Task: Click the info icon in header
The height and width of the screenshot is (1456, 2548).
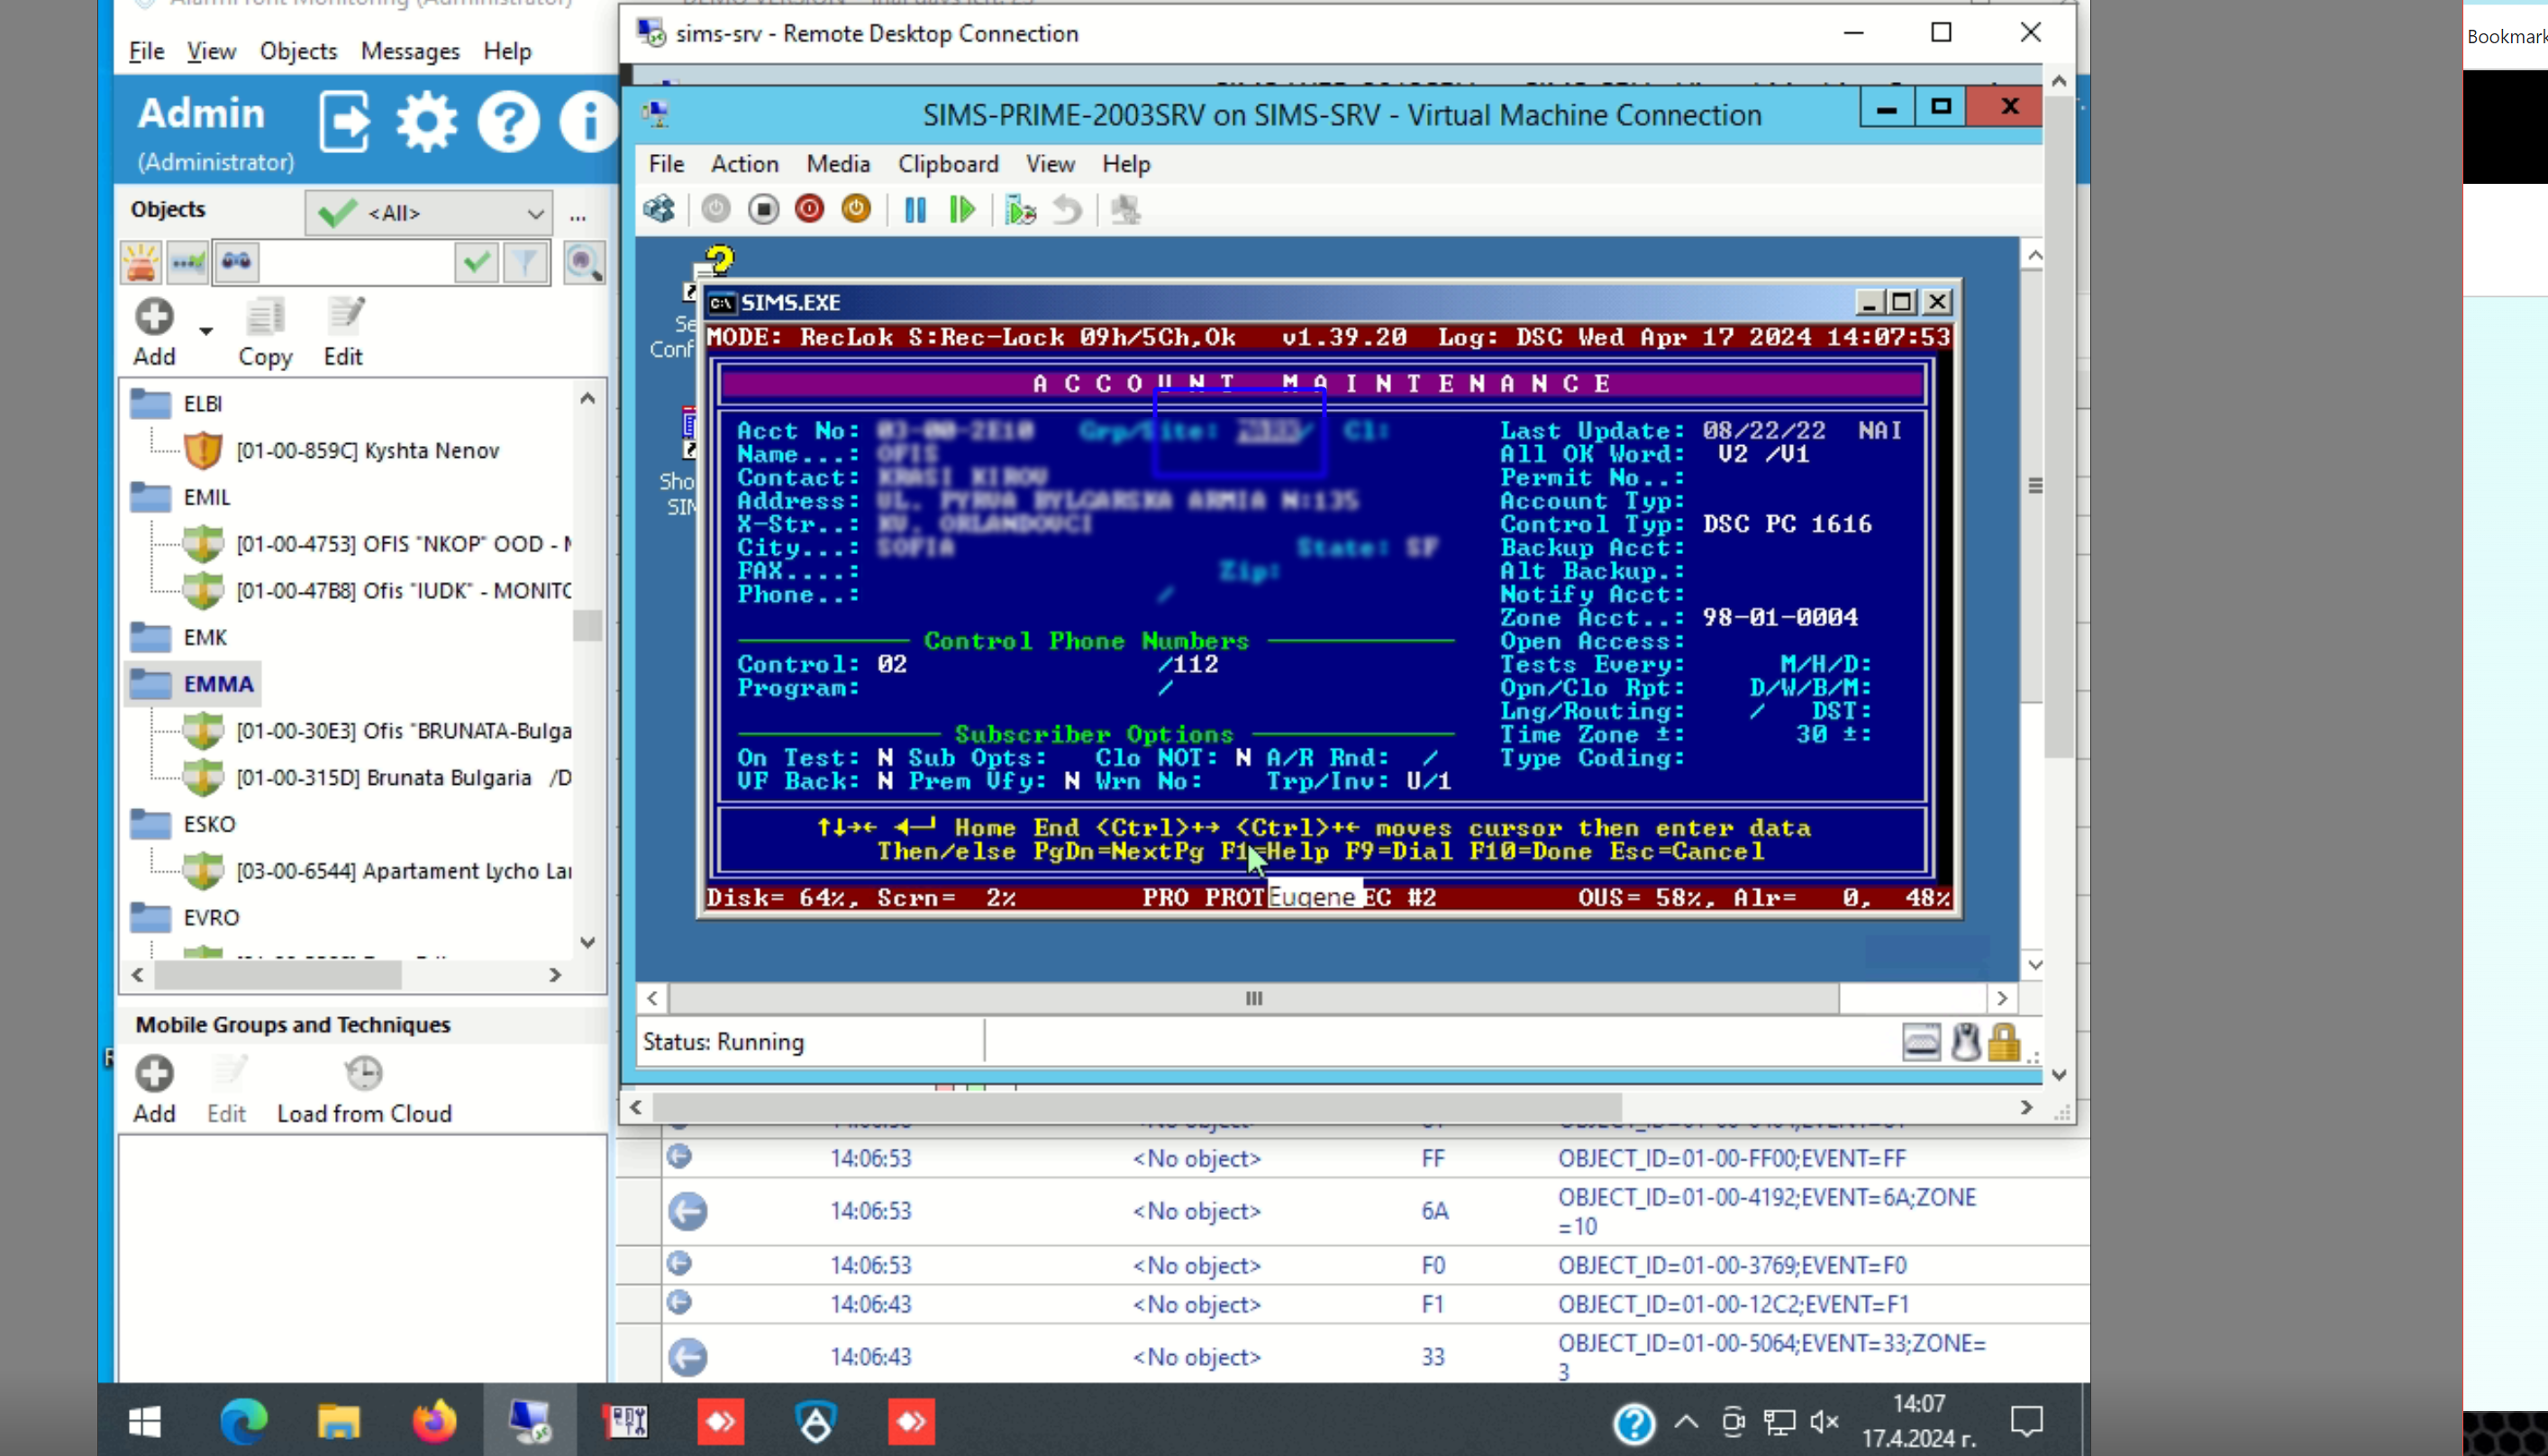Action: pos(588,122)
